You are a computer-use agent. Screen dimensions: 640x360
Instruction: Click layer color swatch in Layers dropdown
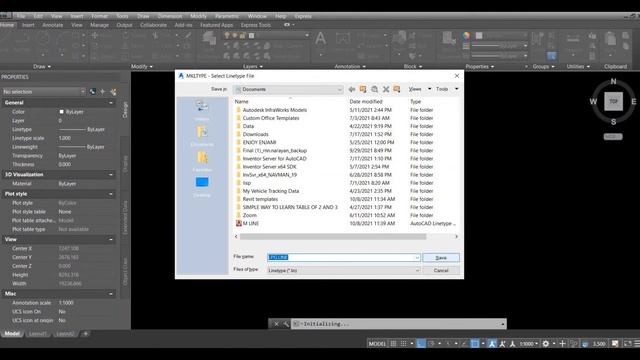pos(251,36)
